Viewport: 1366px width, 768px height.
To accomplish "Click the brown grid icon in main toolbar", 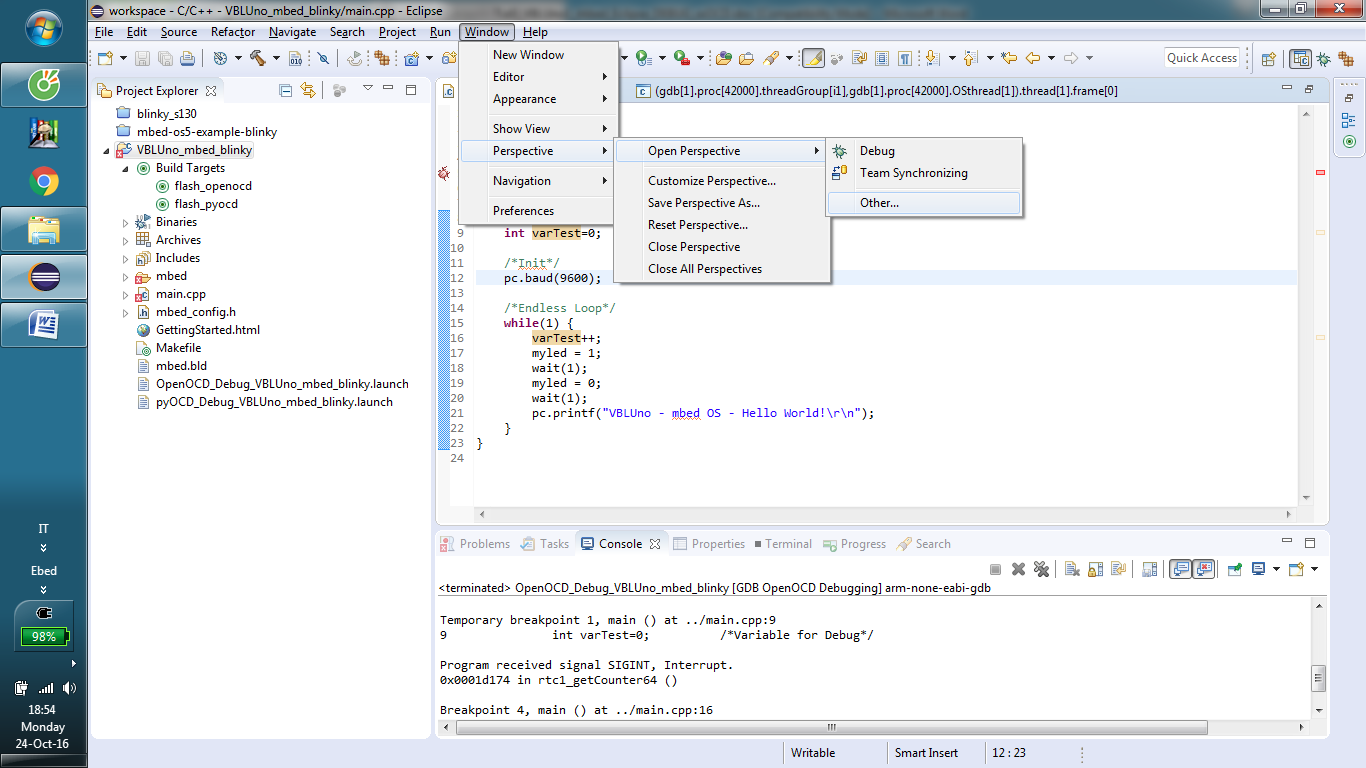I will tap(381, 58).
